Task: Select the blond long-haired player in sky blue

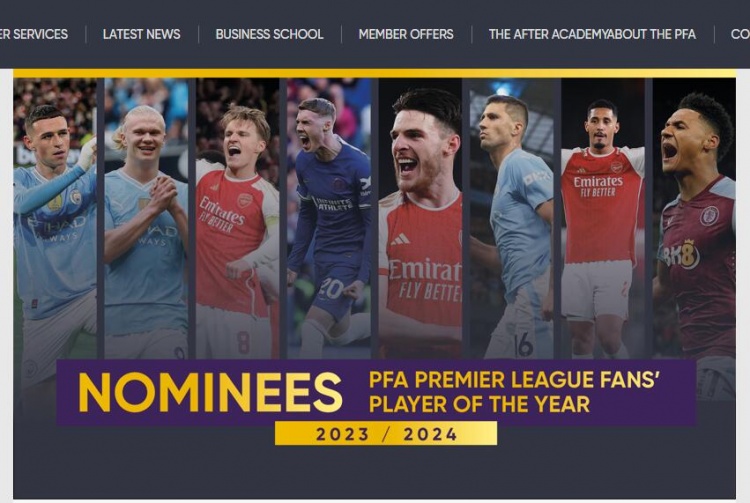Action: tap(146, 219)
